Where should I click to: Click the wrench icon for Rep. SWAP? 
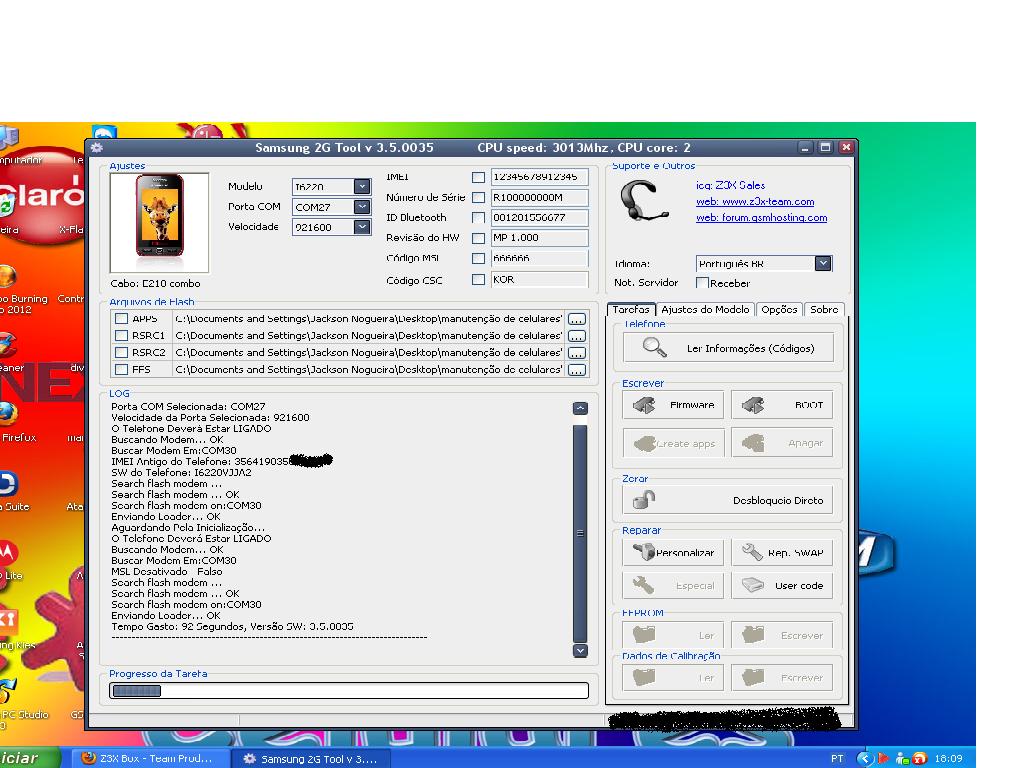[752, 552]
